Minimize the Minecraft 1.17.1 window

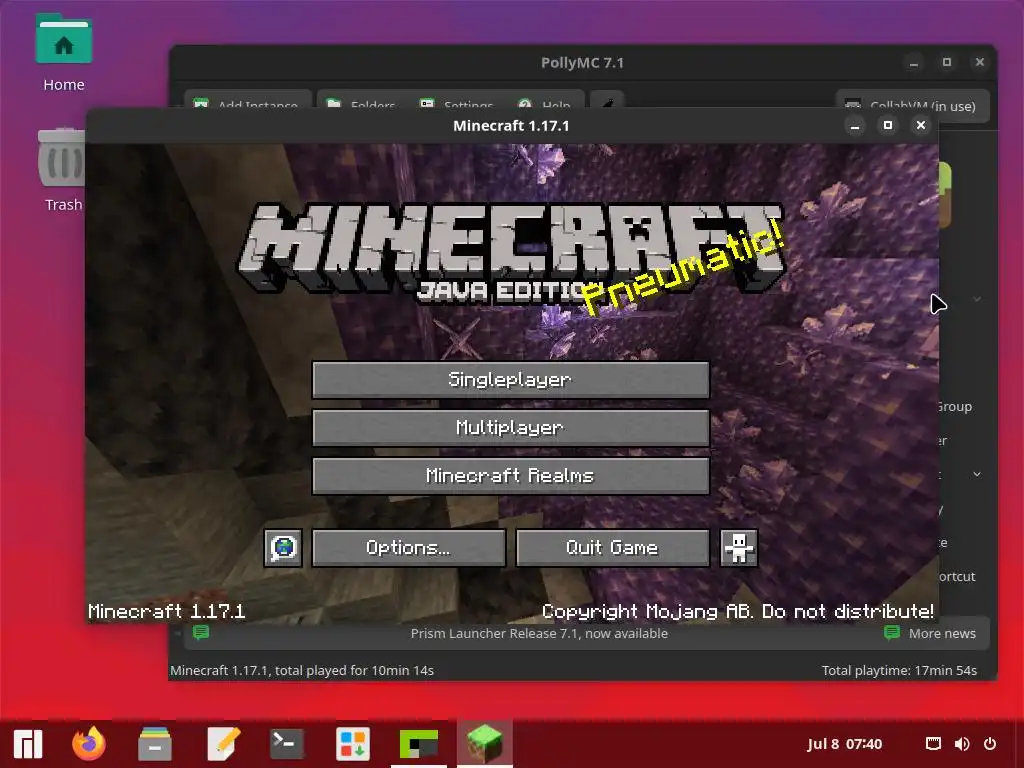(x=855, y=125)
